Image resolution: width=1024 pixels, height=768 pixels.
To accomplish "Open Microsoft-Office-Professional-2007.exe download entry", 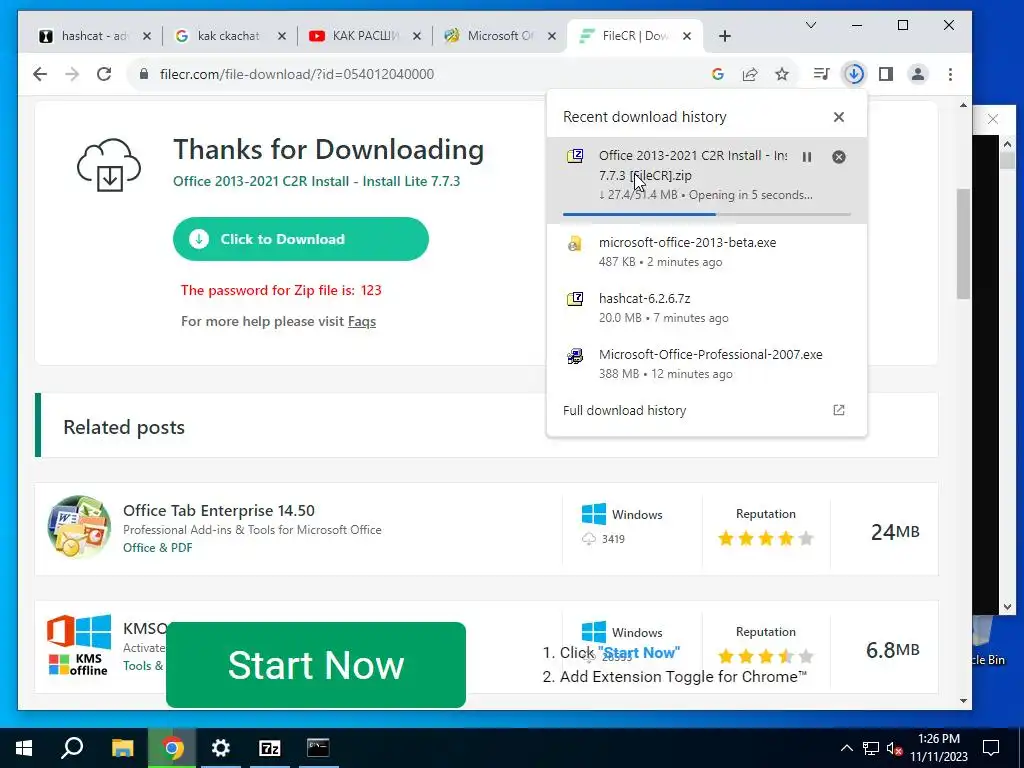I will tap(707, 364).
